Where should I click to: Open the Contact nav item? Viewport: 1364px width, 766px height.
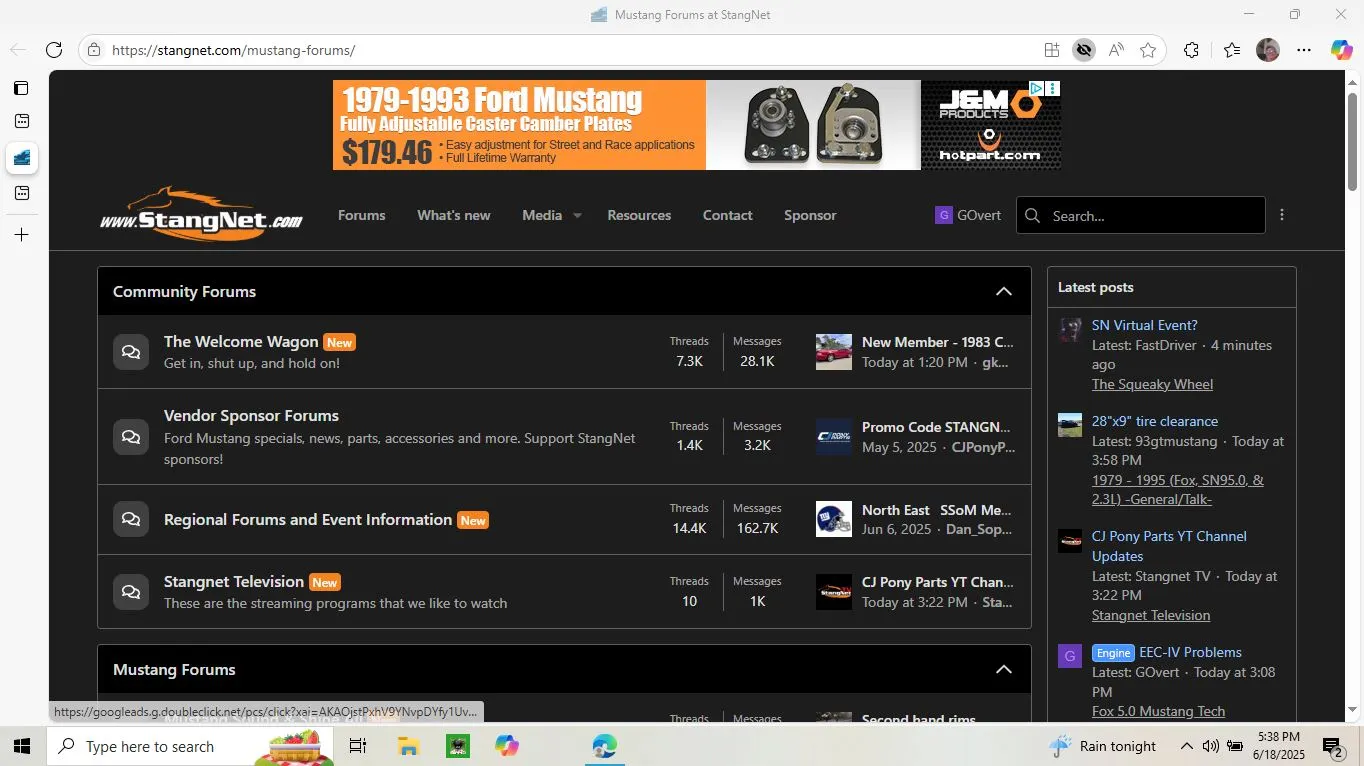(x=727, y=215)
